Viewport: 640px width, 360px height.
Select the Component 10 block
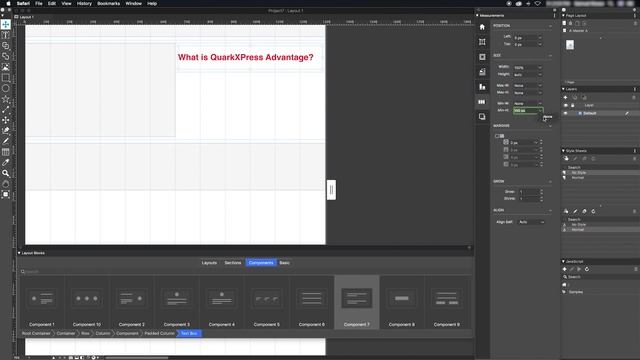[x=87, y=302]
